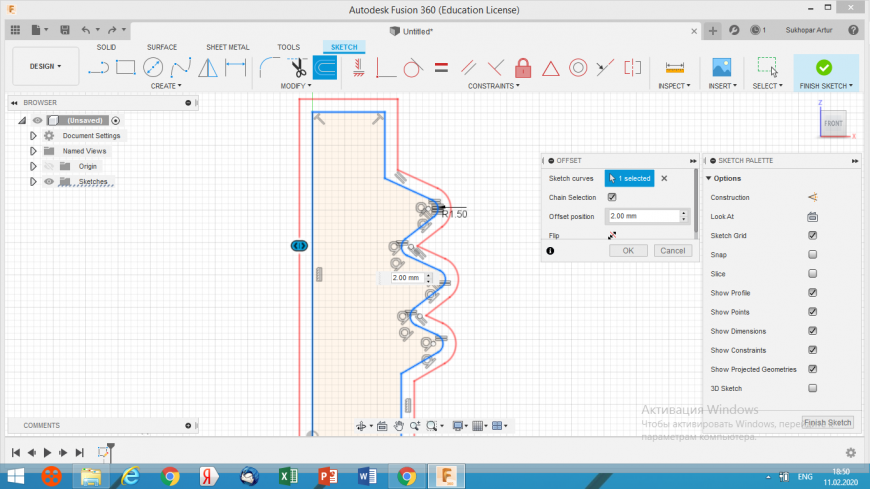
Task: Click the timeline Play button
Action: click(x=47, y=453)
